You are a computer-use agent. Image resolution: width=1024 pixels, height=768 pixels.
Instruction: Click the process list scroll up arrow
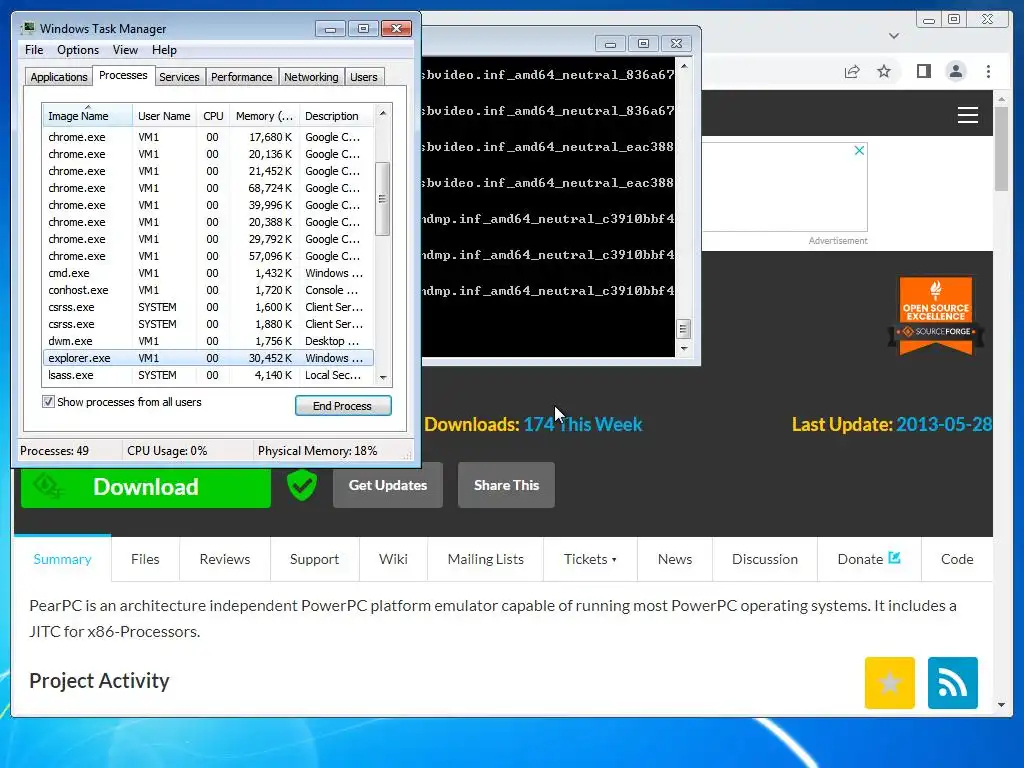(383, 113)
